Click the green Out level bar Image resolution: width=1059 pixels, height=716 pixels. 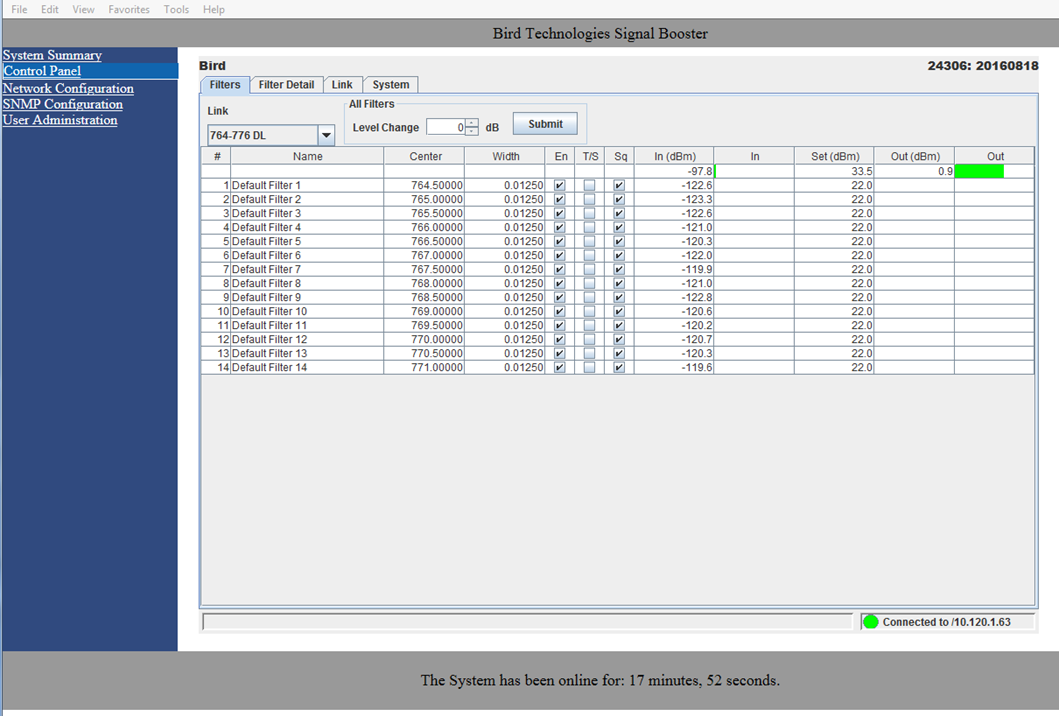pos(979,172)
